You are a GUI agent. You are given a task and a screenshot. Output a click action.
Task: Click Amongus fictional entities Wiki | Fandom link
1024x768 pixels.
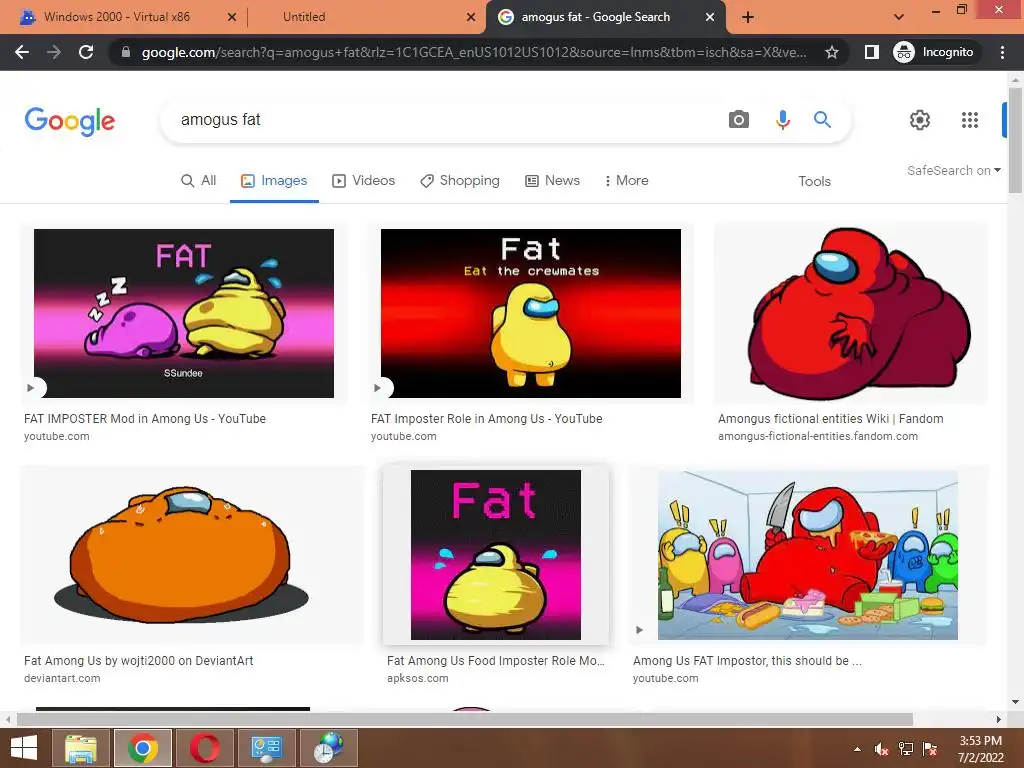coord(831,419)
